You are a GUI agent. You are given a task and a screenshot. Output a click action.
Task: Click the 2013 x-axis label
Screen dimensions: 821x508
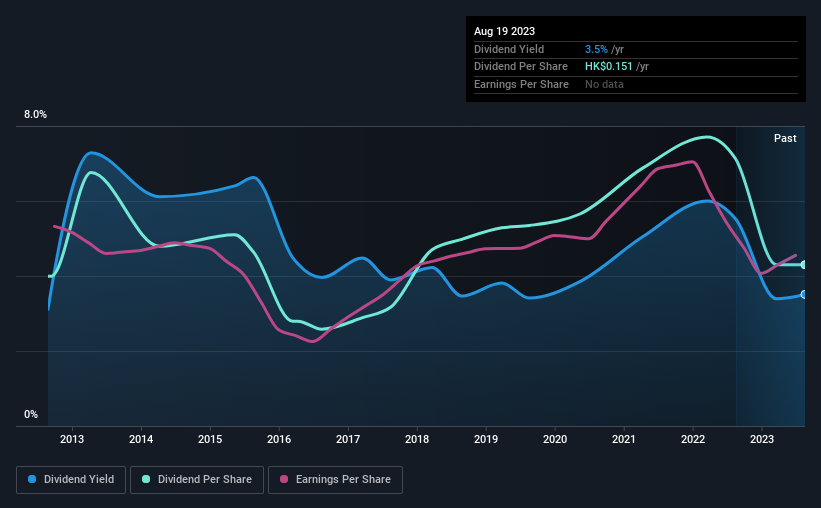[72, 439]
